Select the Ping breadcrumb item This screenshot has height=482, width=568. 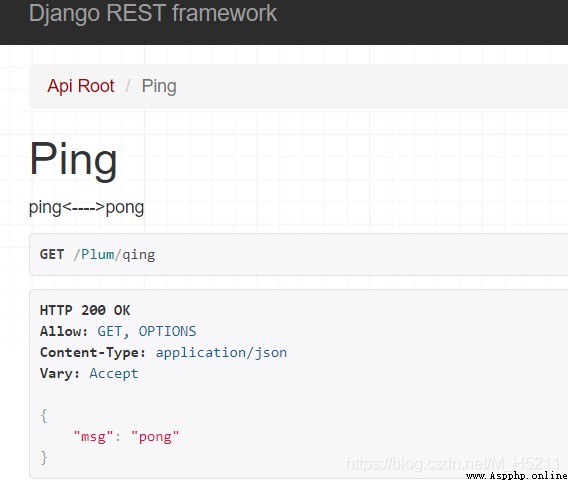pyautogui.click(x=159, y=87)
